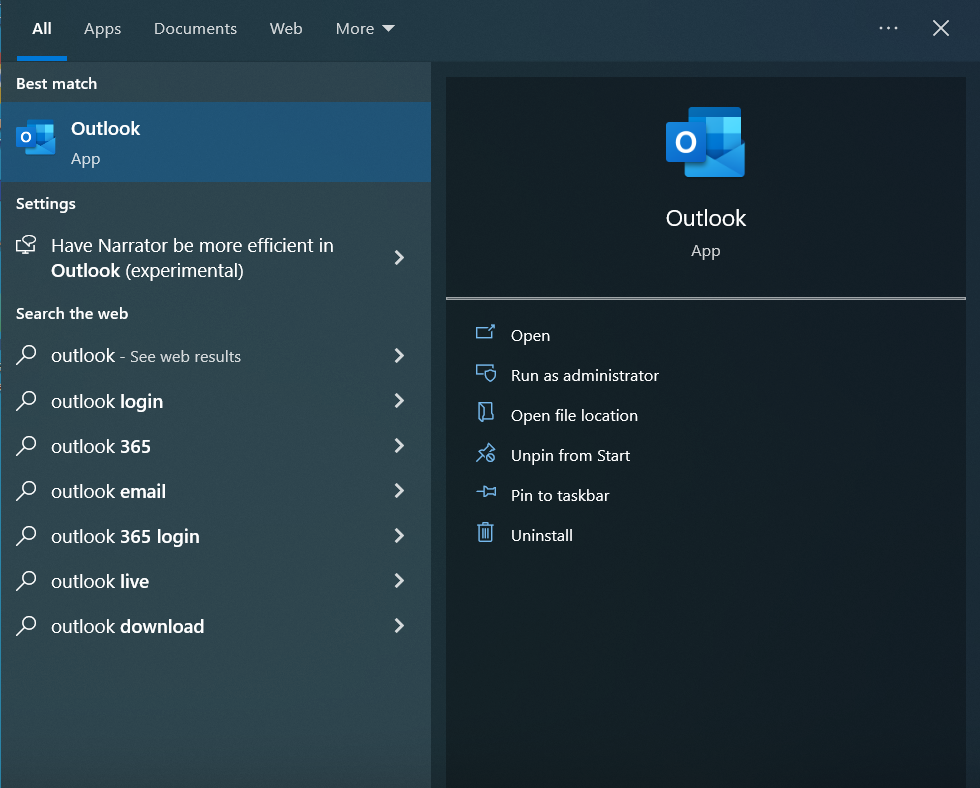Click the 'Search the web' header
The height and width of the screenshot is (788, 980).
coord(72,314)
